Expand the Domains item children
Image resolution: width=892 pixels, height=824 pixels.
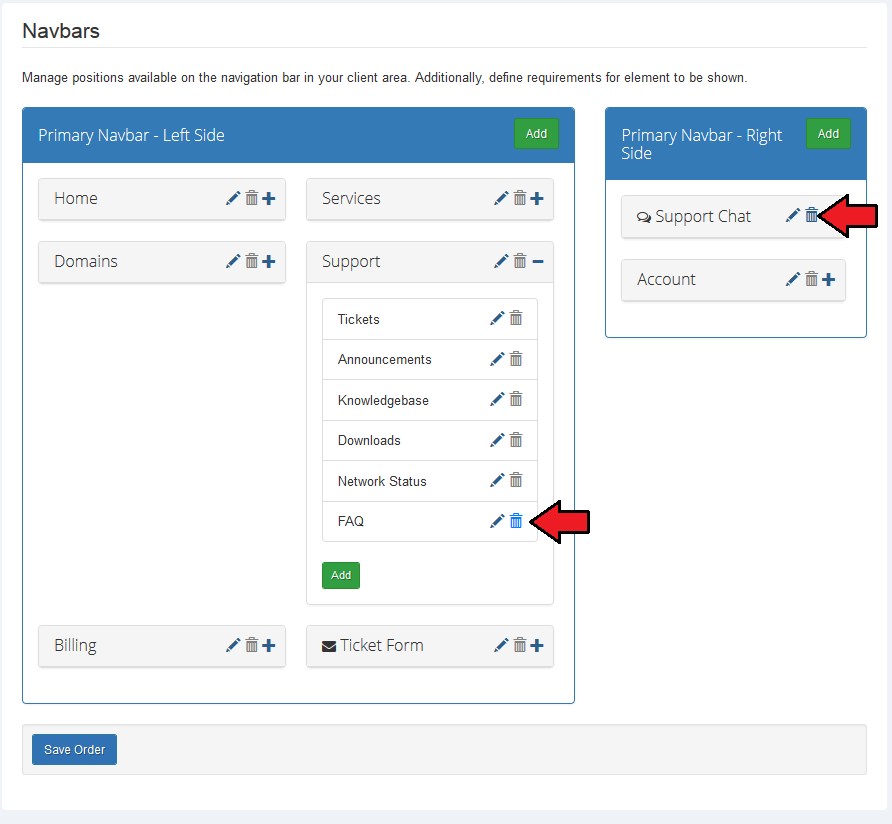coord(269,262)
